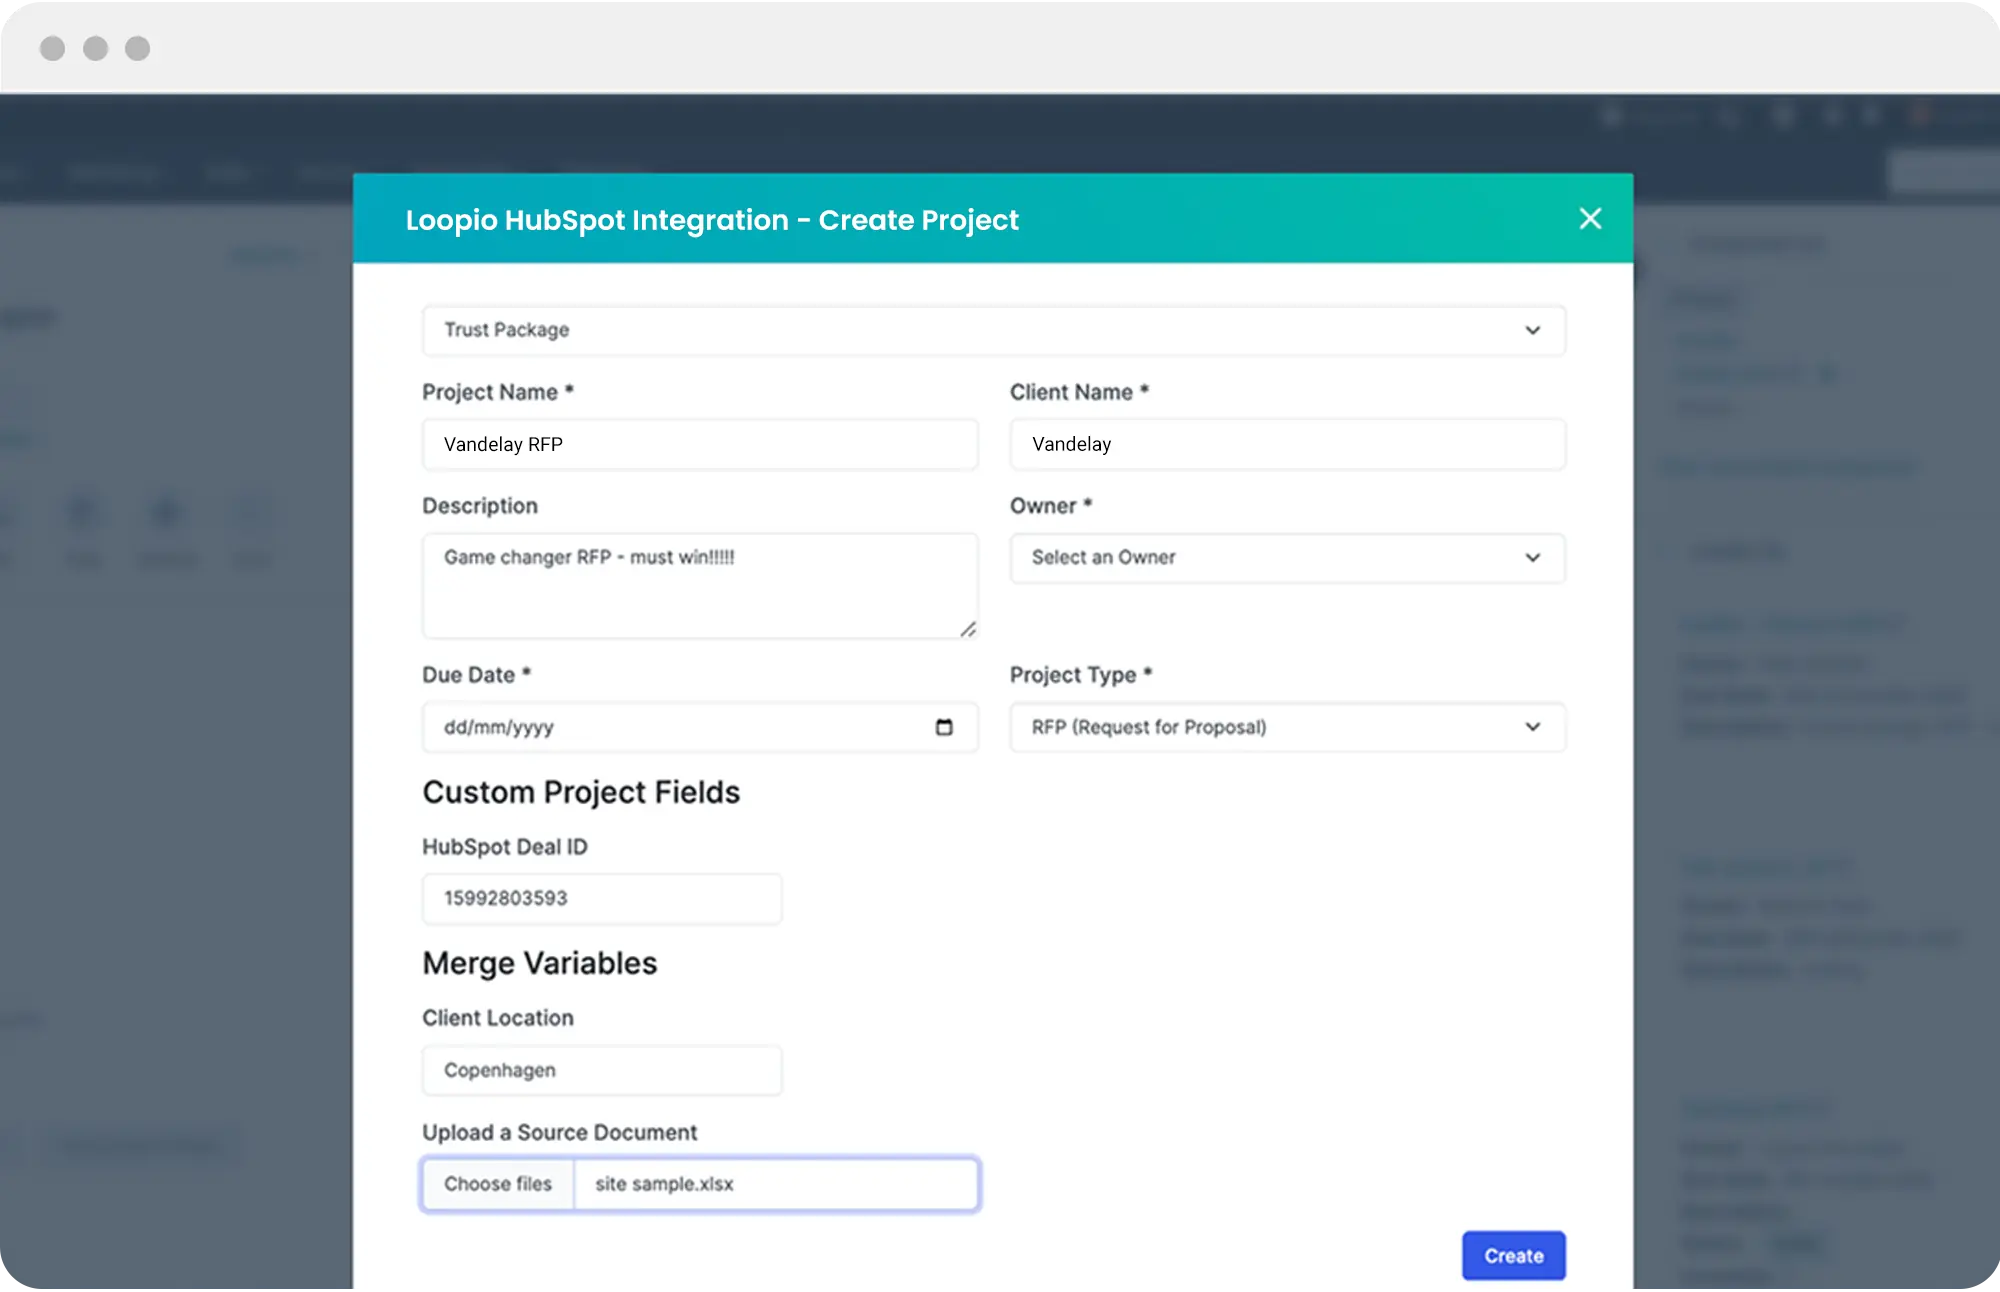
Task: Click inside the Description text area
Action: [699, 590]
